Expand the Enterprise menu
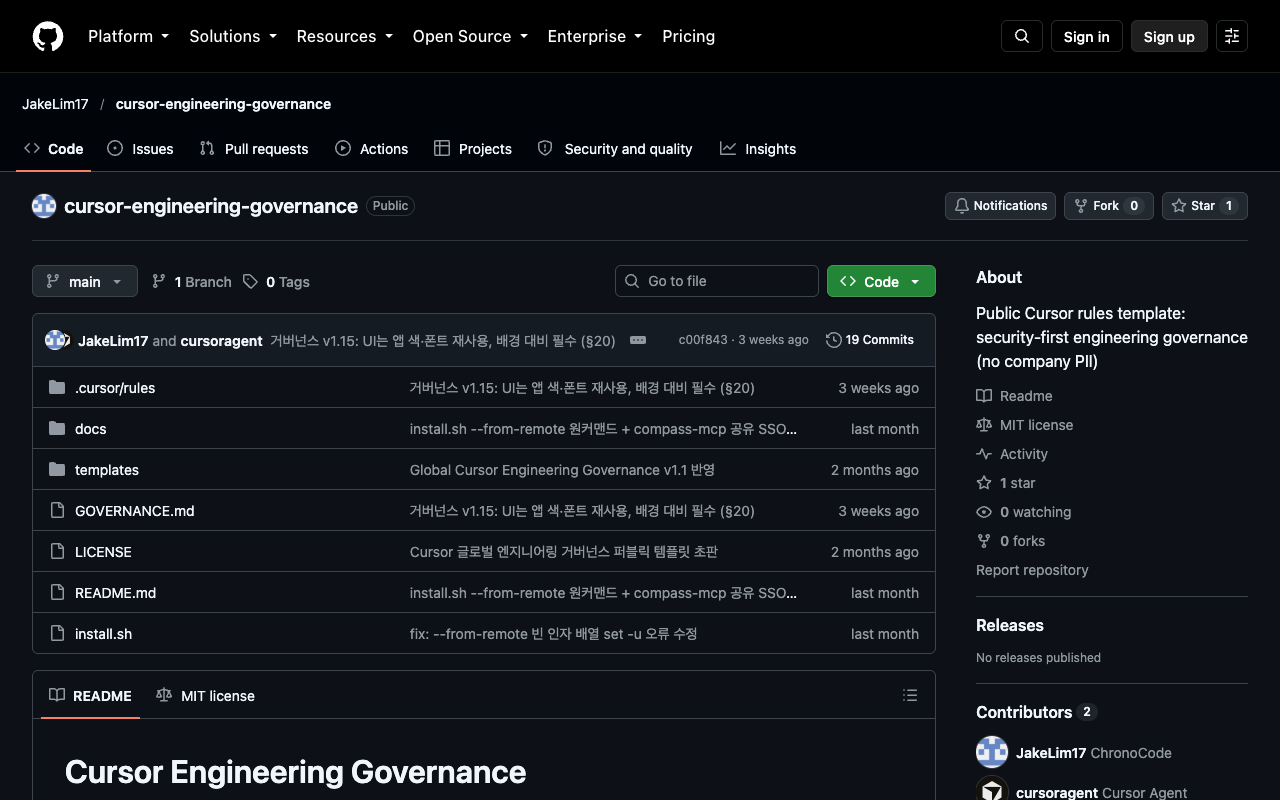The width and height of the screenshot is (1280, 800). [x=594, y=36]
